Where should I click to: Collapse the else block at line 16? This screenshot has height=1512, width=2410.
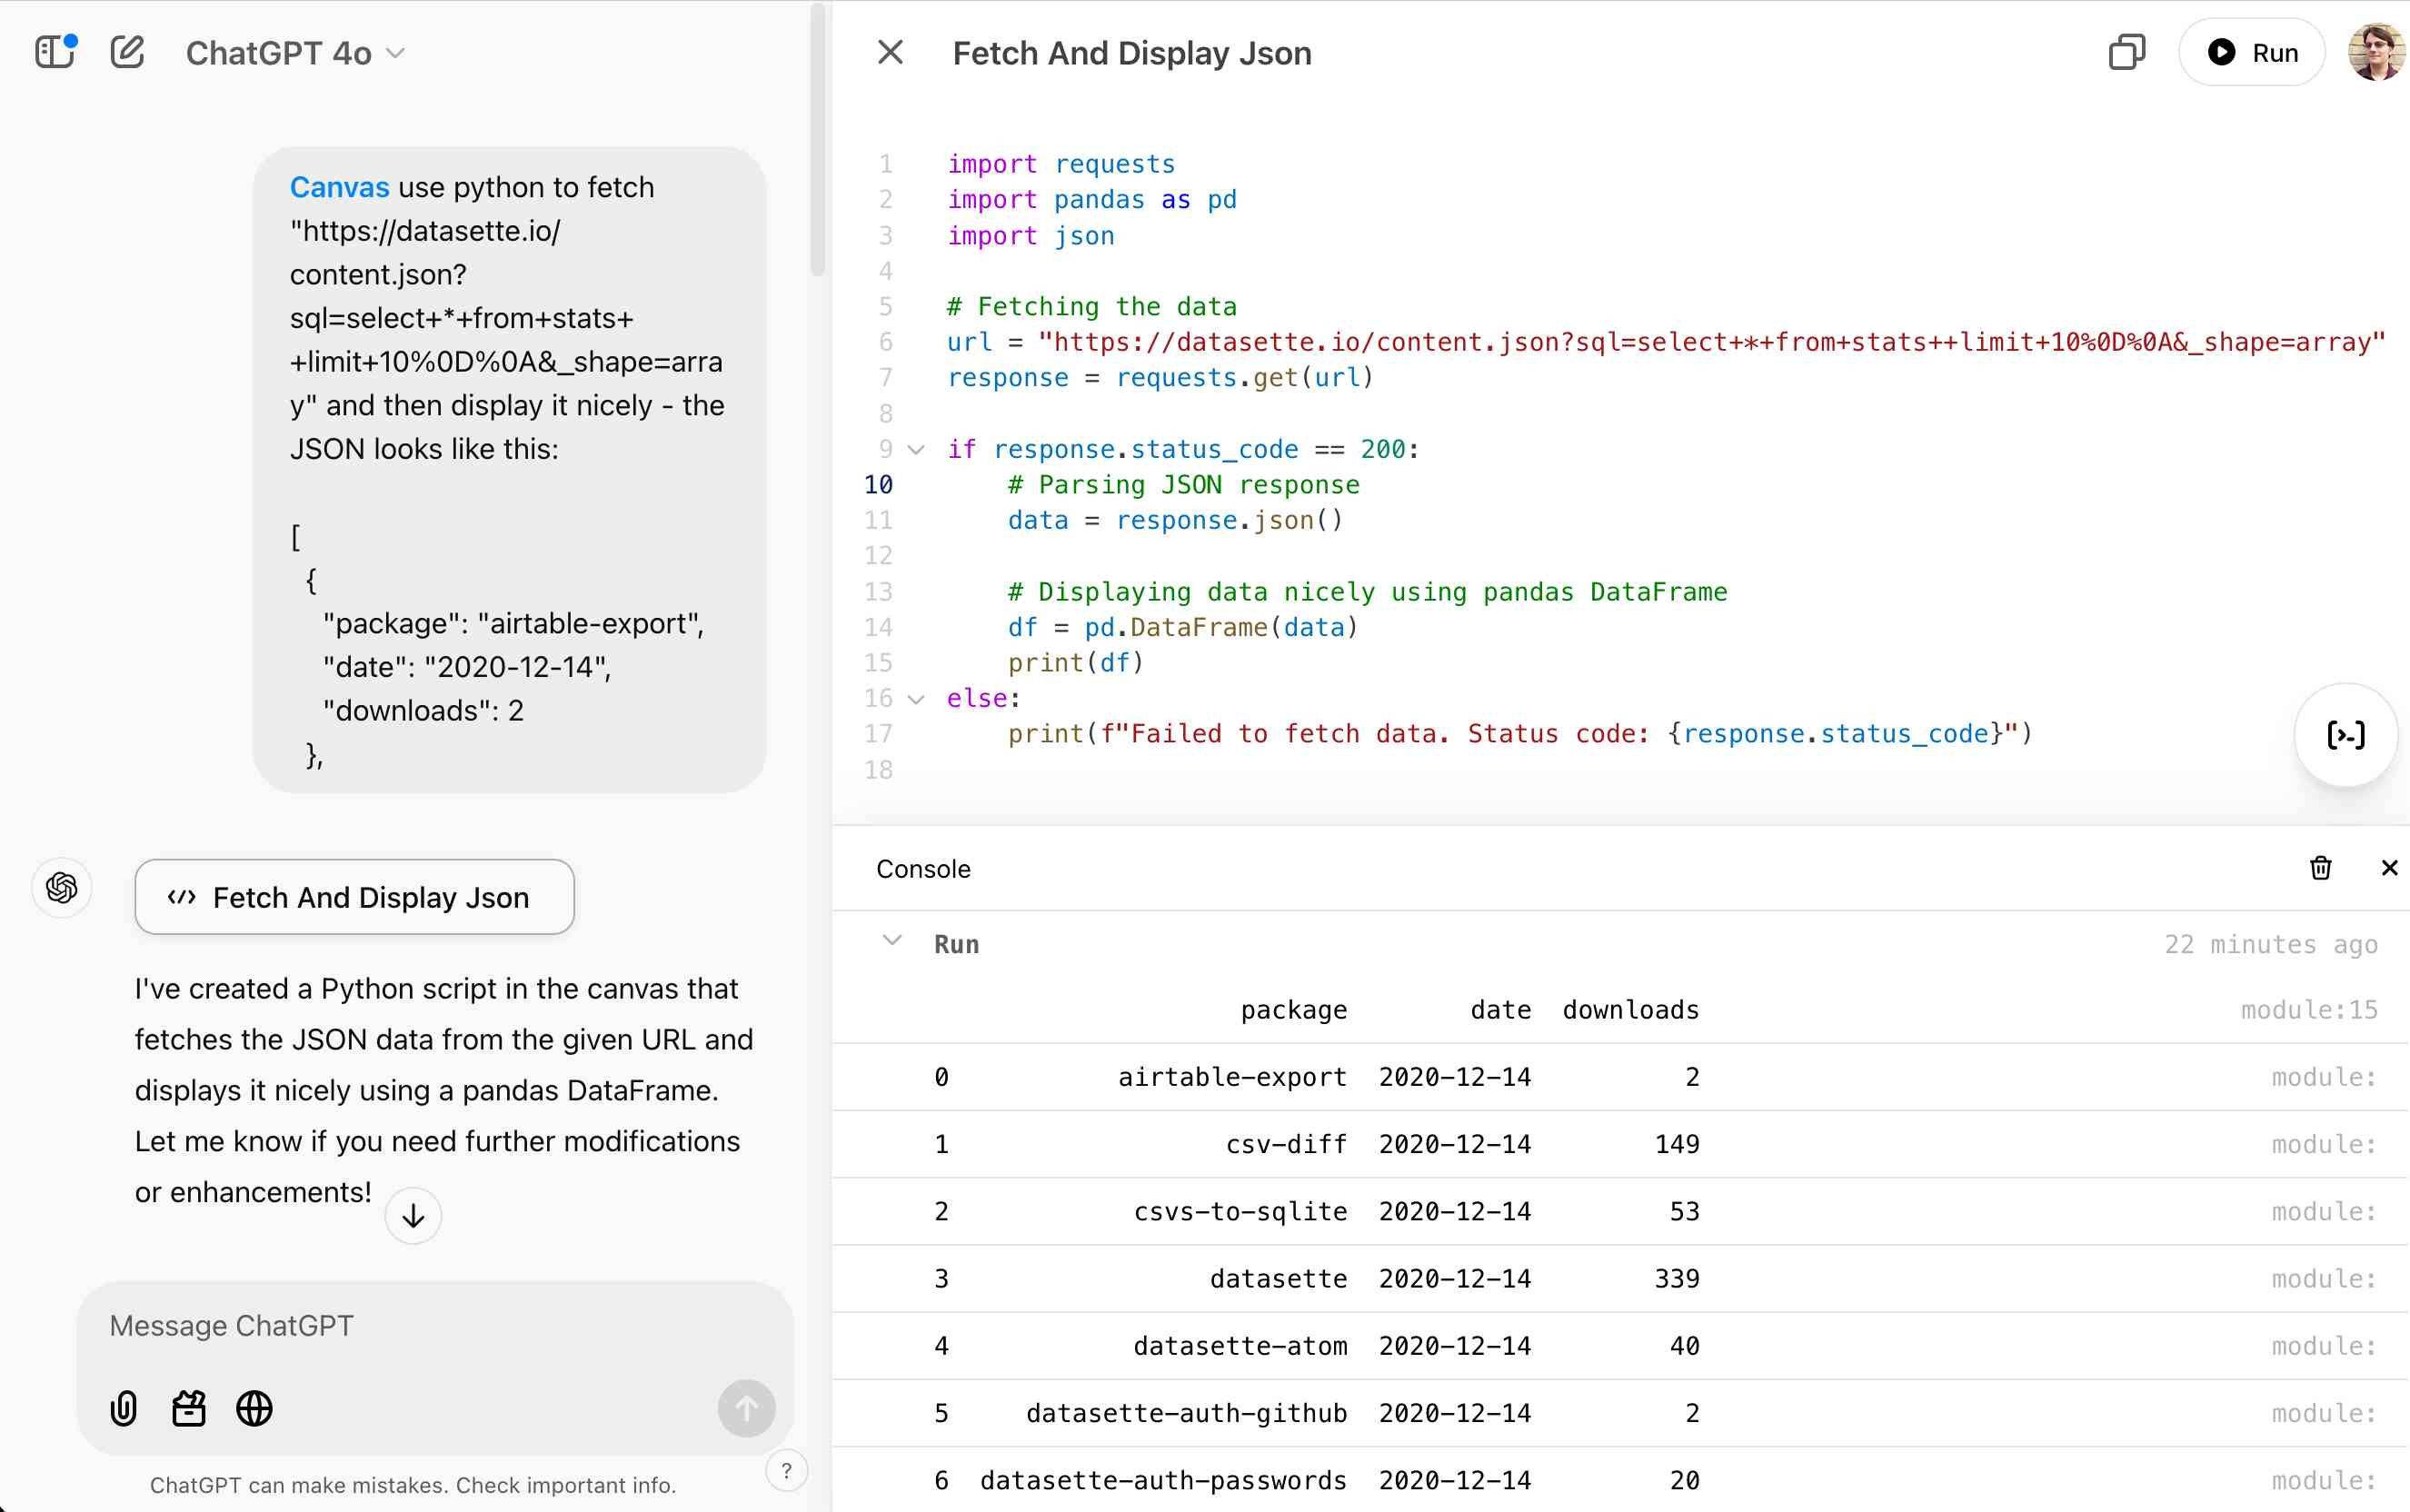point(916,699)
